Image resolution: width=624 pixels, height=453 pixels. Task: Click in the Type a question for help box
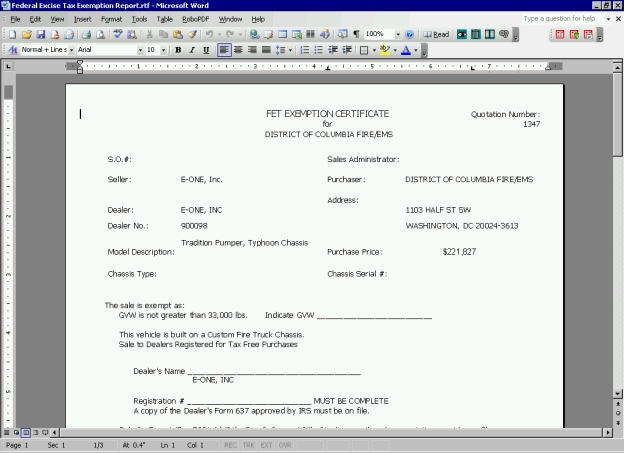(563, 19)
